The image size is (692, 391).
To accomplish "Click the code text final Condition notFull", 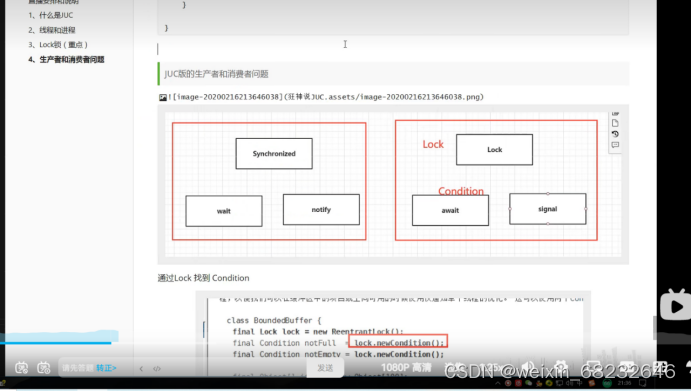I will 284,343.
